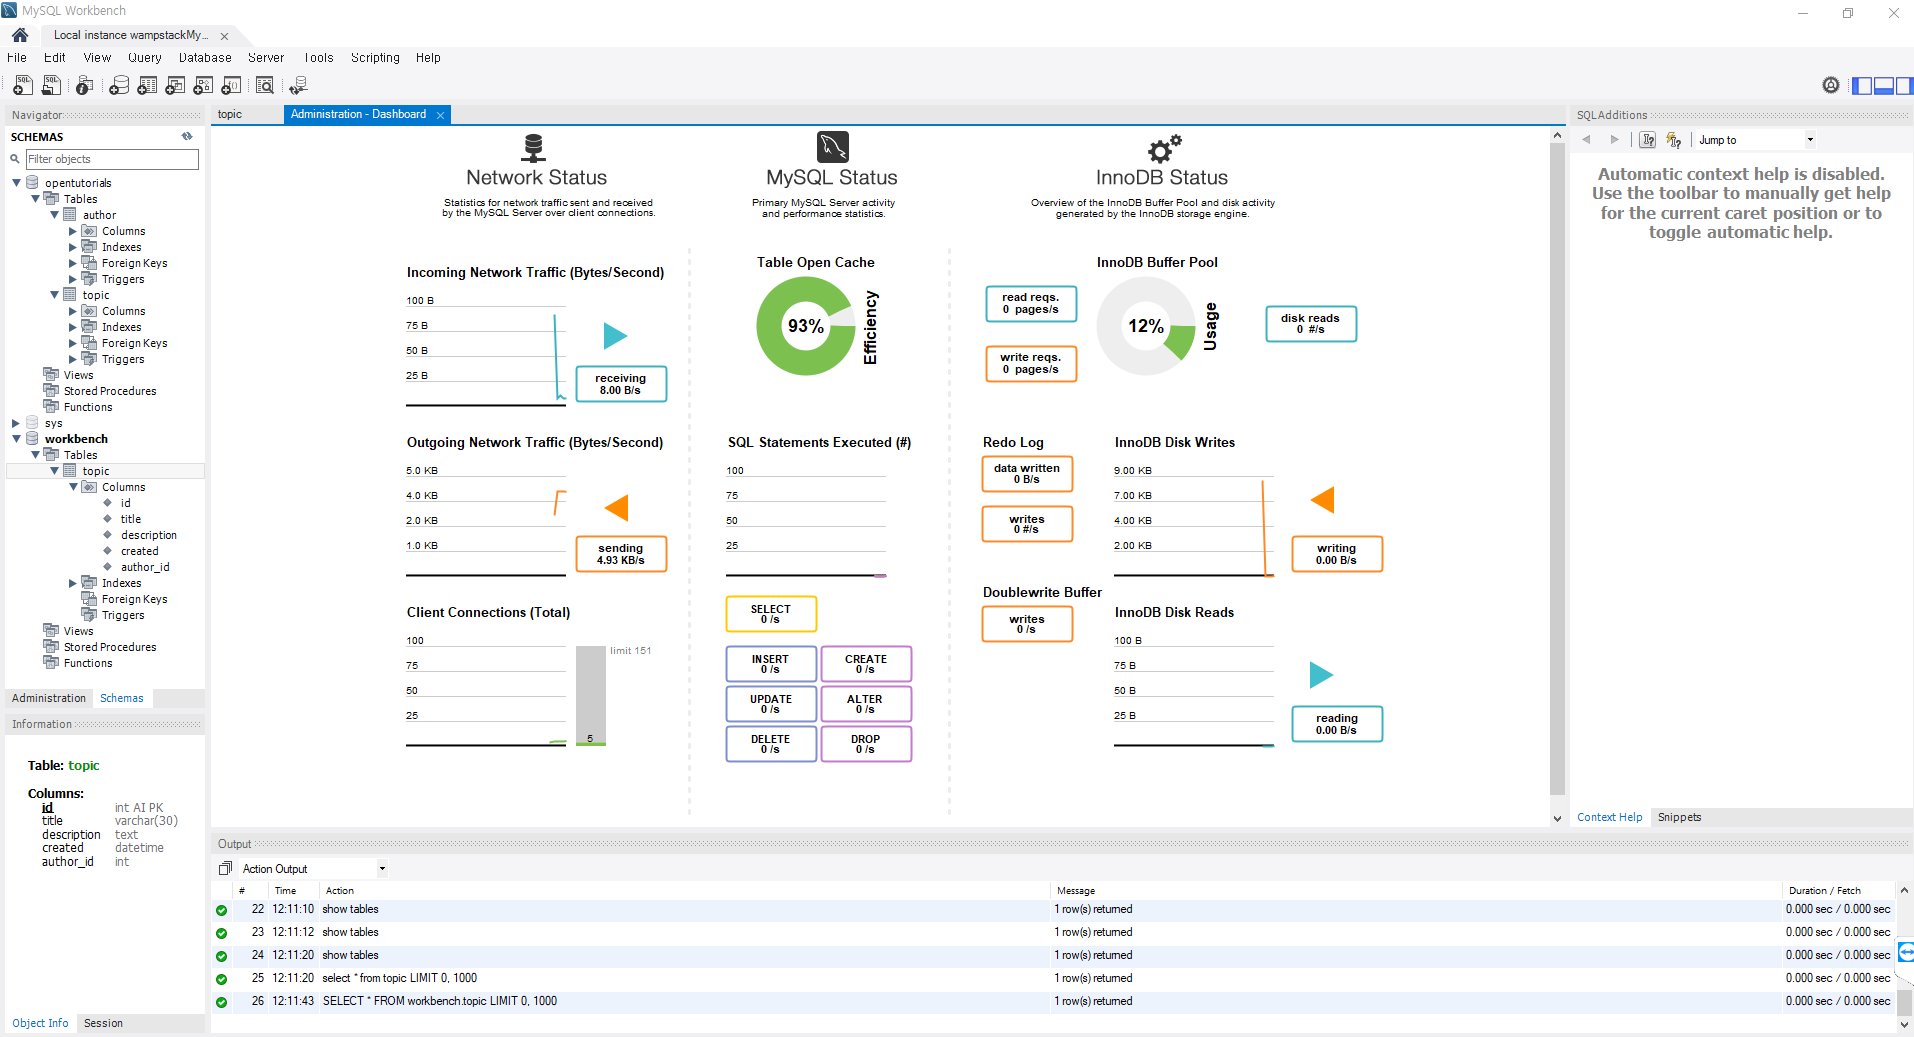The width and height of the screenshot is (1914, 1037).
Task: Click the status icon of output row 22
Action: (221, 910)
